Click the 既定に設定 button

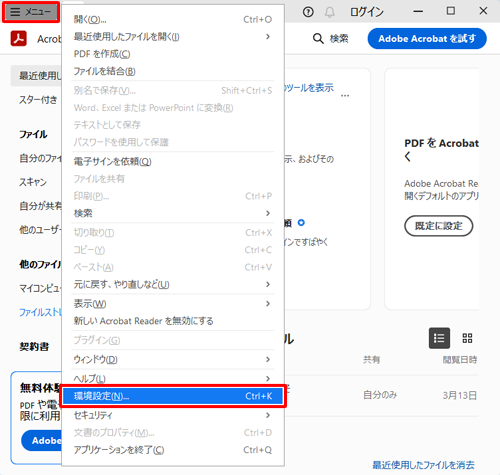438,226
